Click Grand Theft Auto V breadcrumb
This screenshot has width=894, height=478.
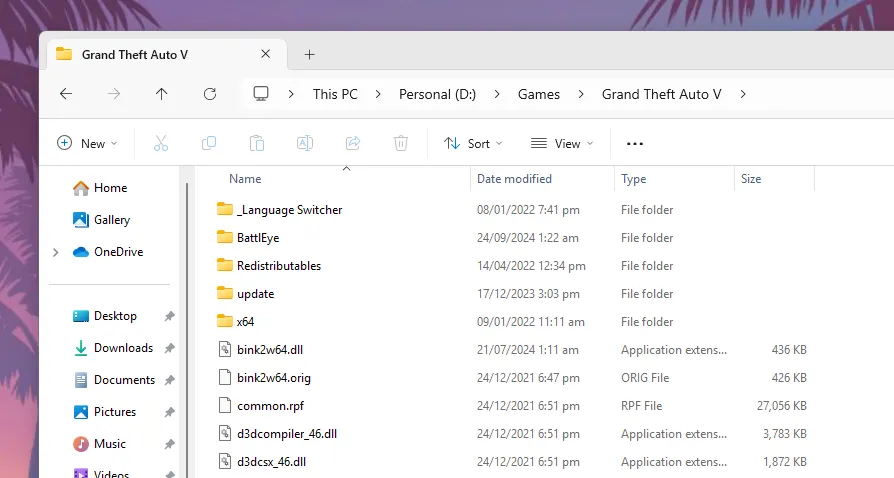(x=661, y=94)
